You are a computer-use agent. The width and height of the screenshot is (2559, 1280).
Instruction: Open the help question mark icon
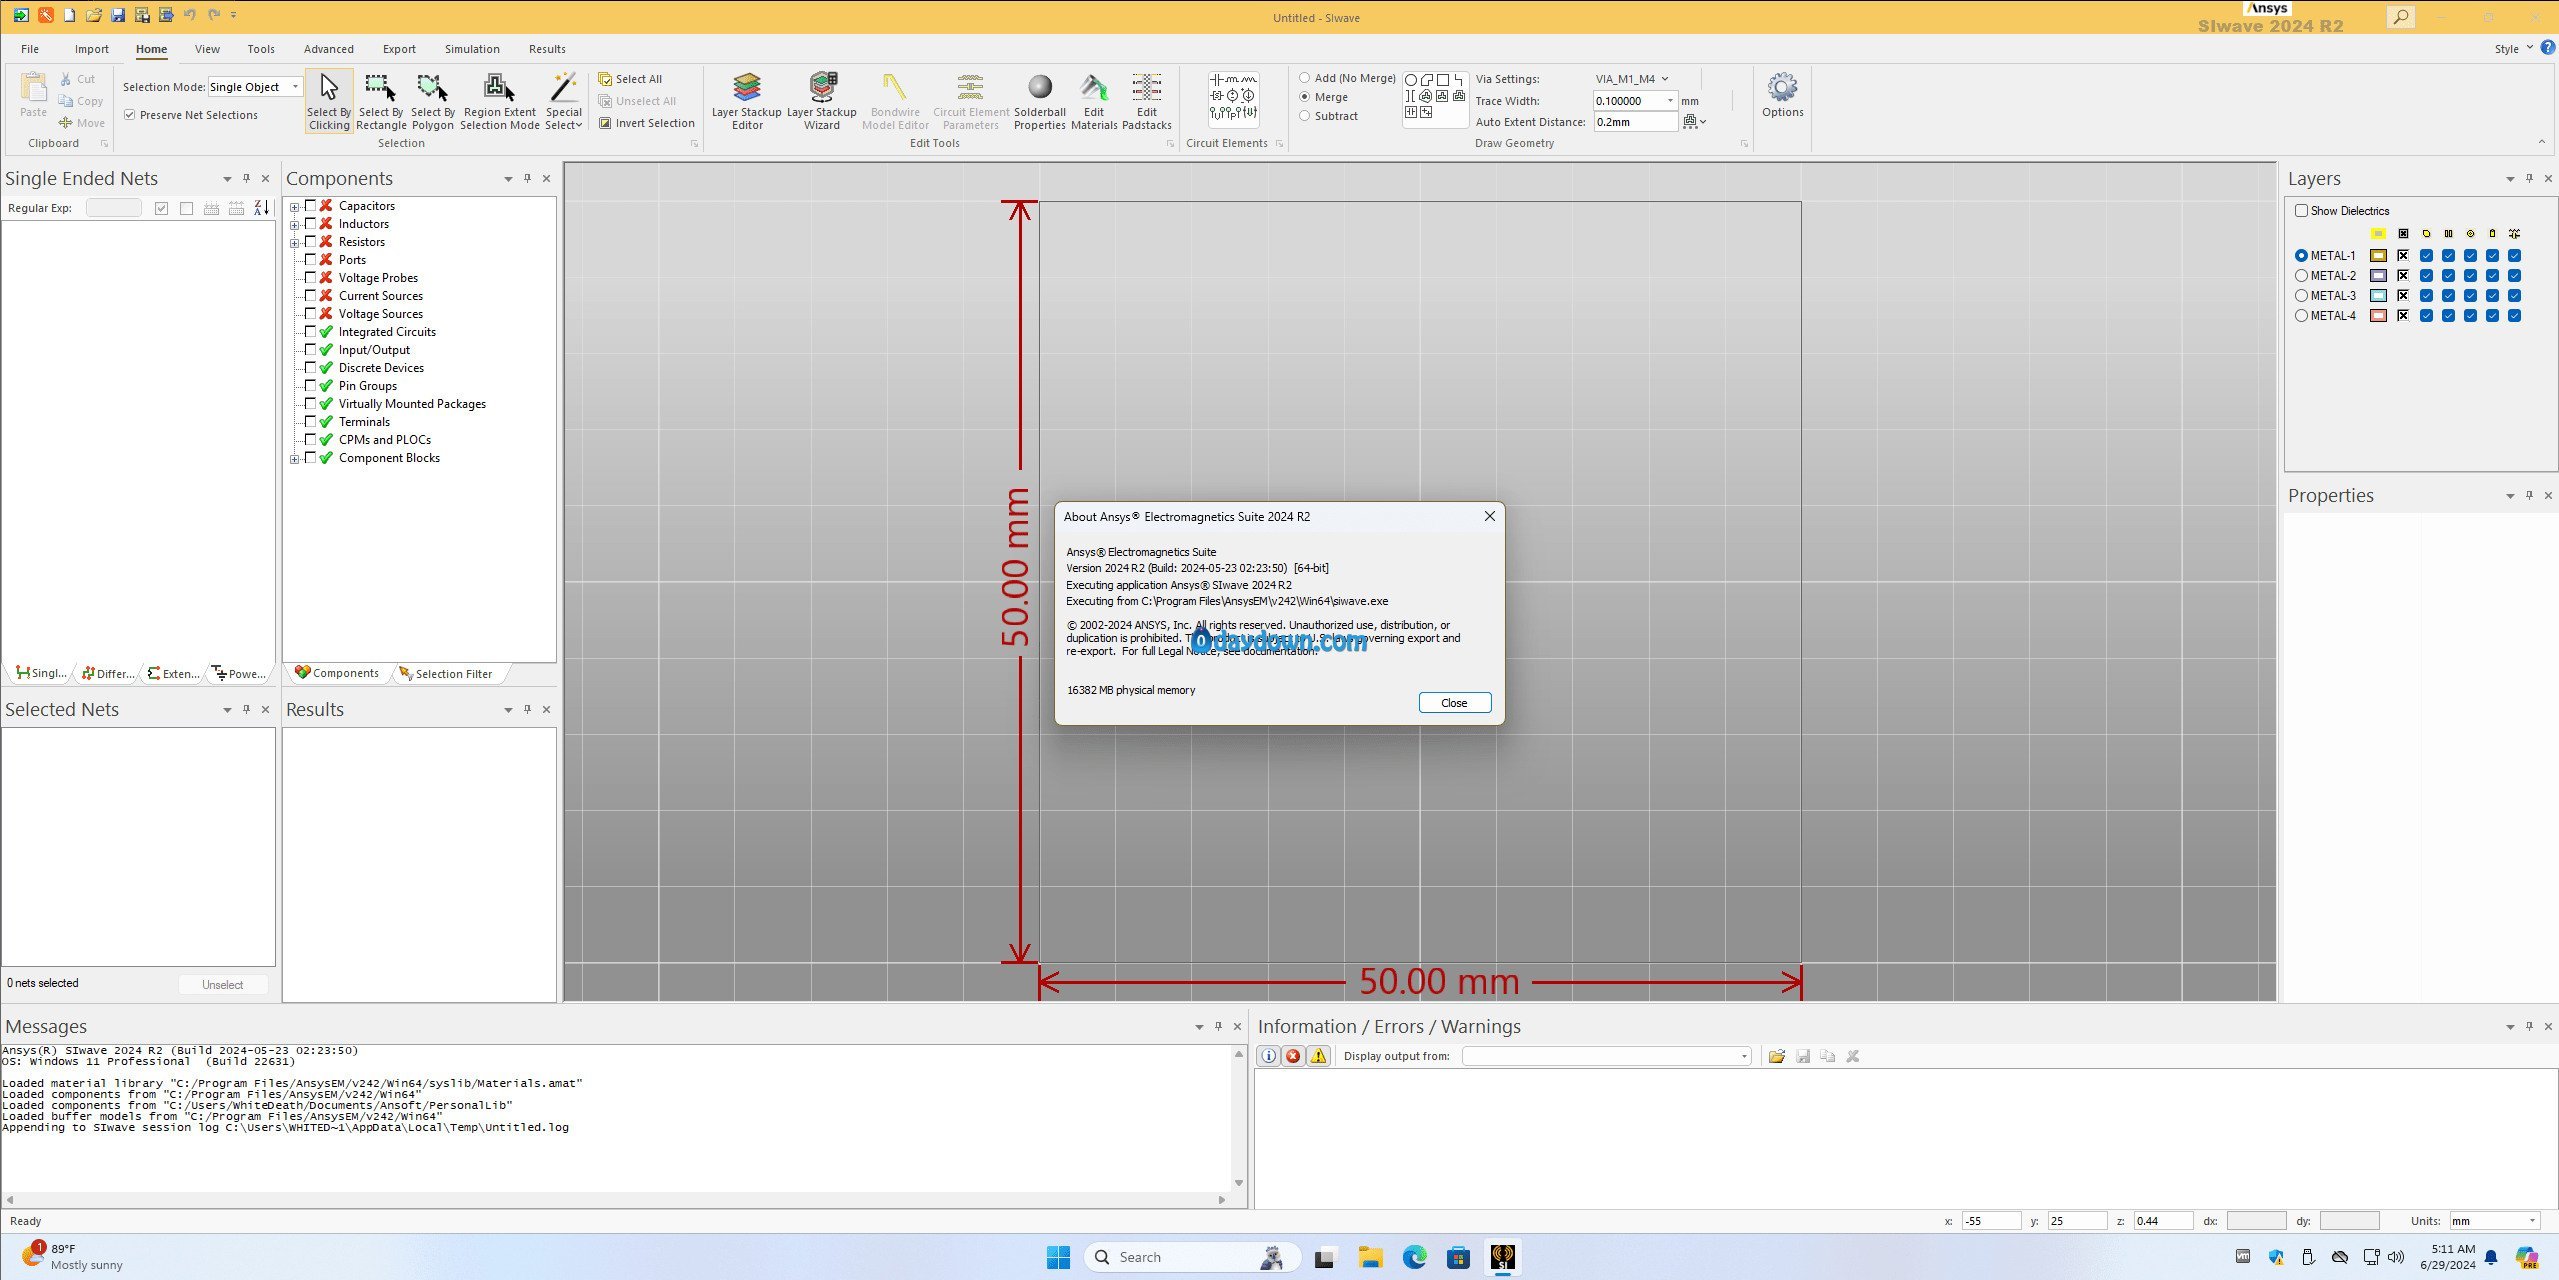tap(2547, 47)
